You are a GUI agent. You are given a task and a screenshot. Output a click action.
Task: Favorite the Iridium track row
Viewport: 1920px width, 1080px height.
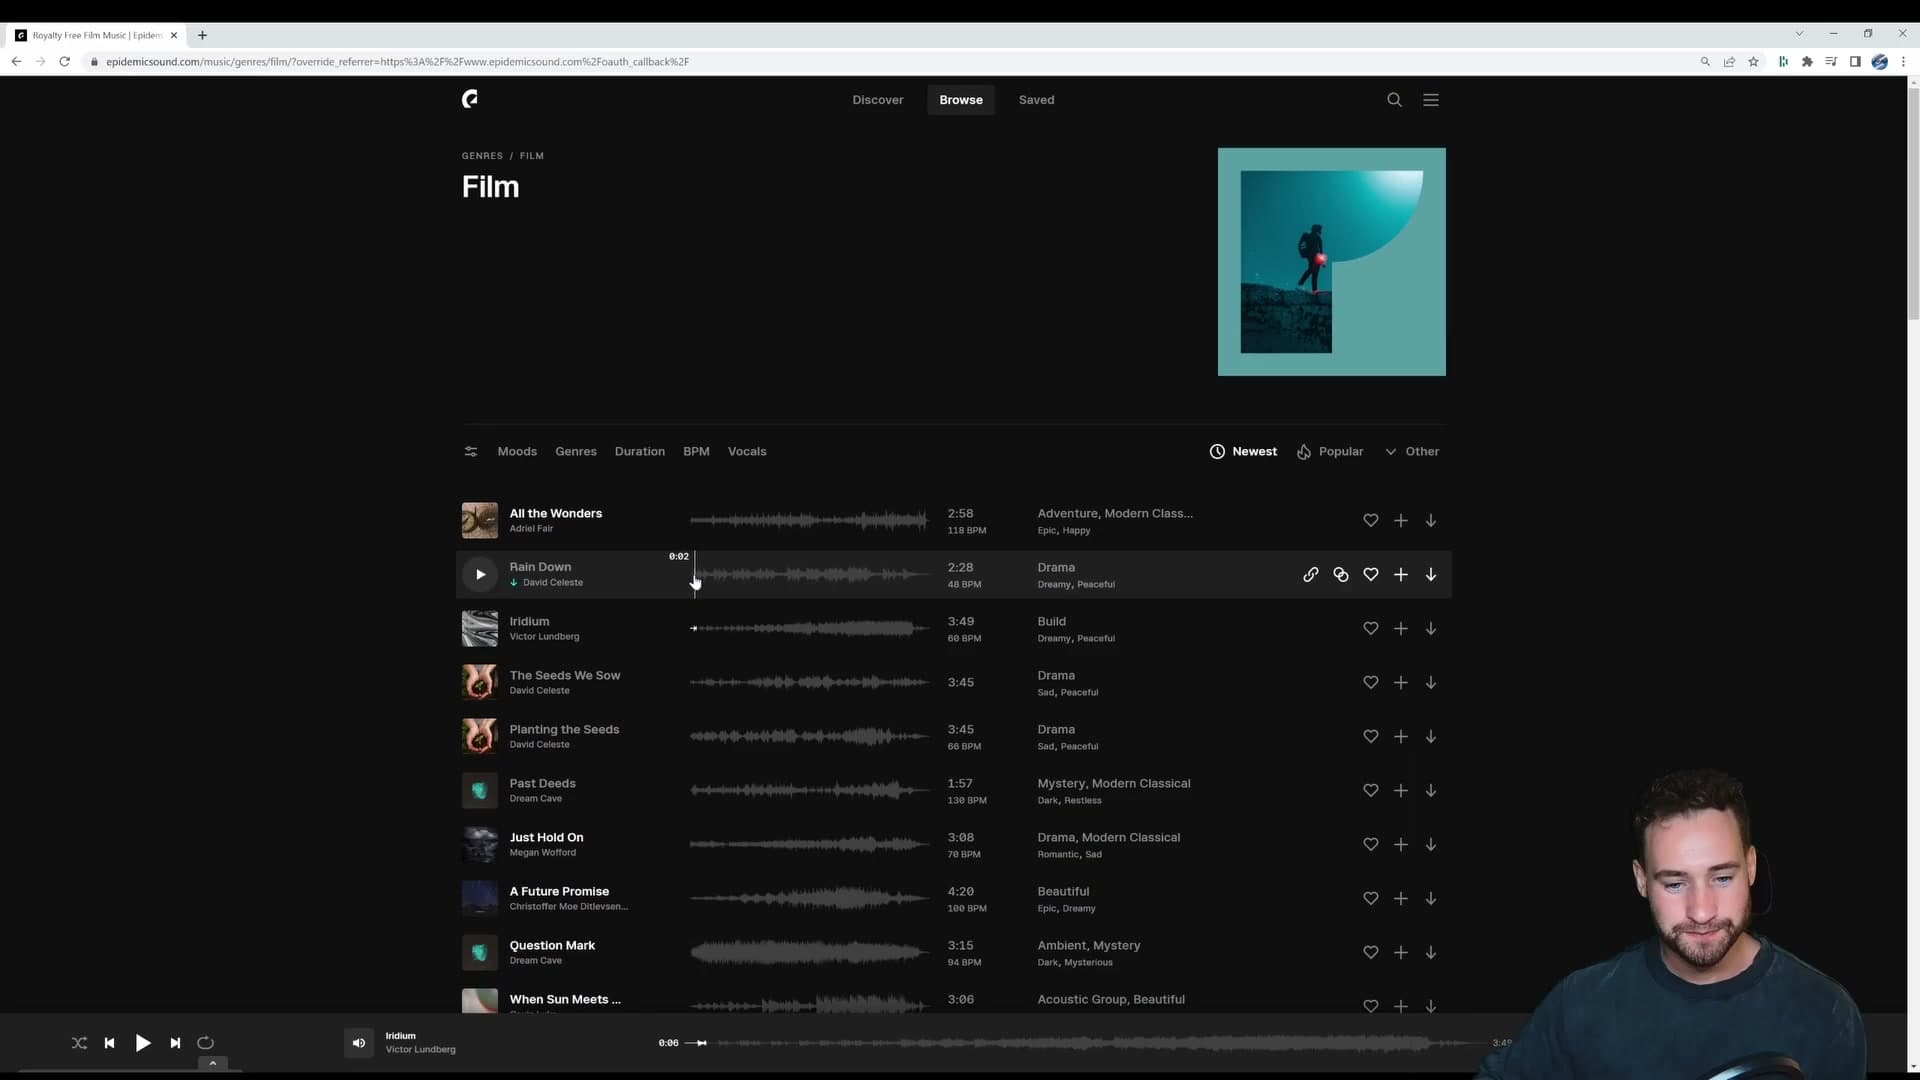(1371, 628)
